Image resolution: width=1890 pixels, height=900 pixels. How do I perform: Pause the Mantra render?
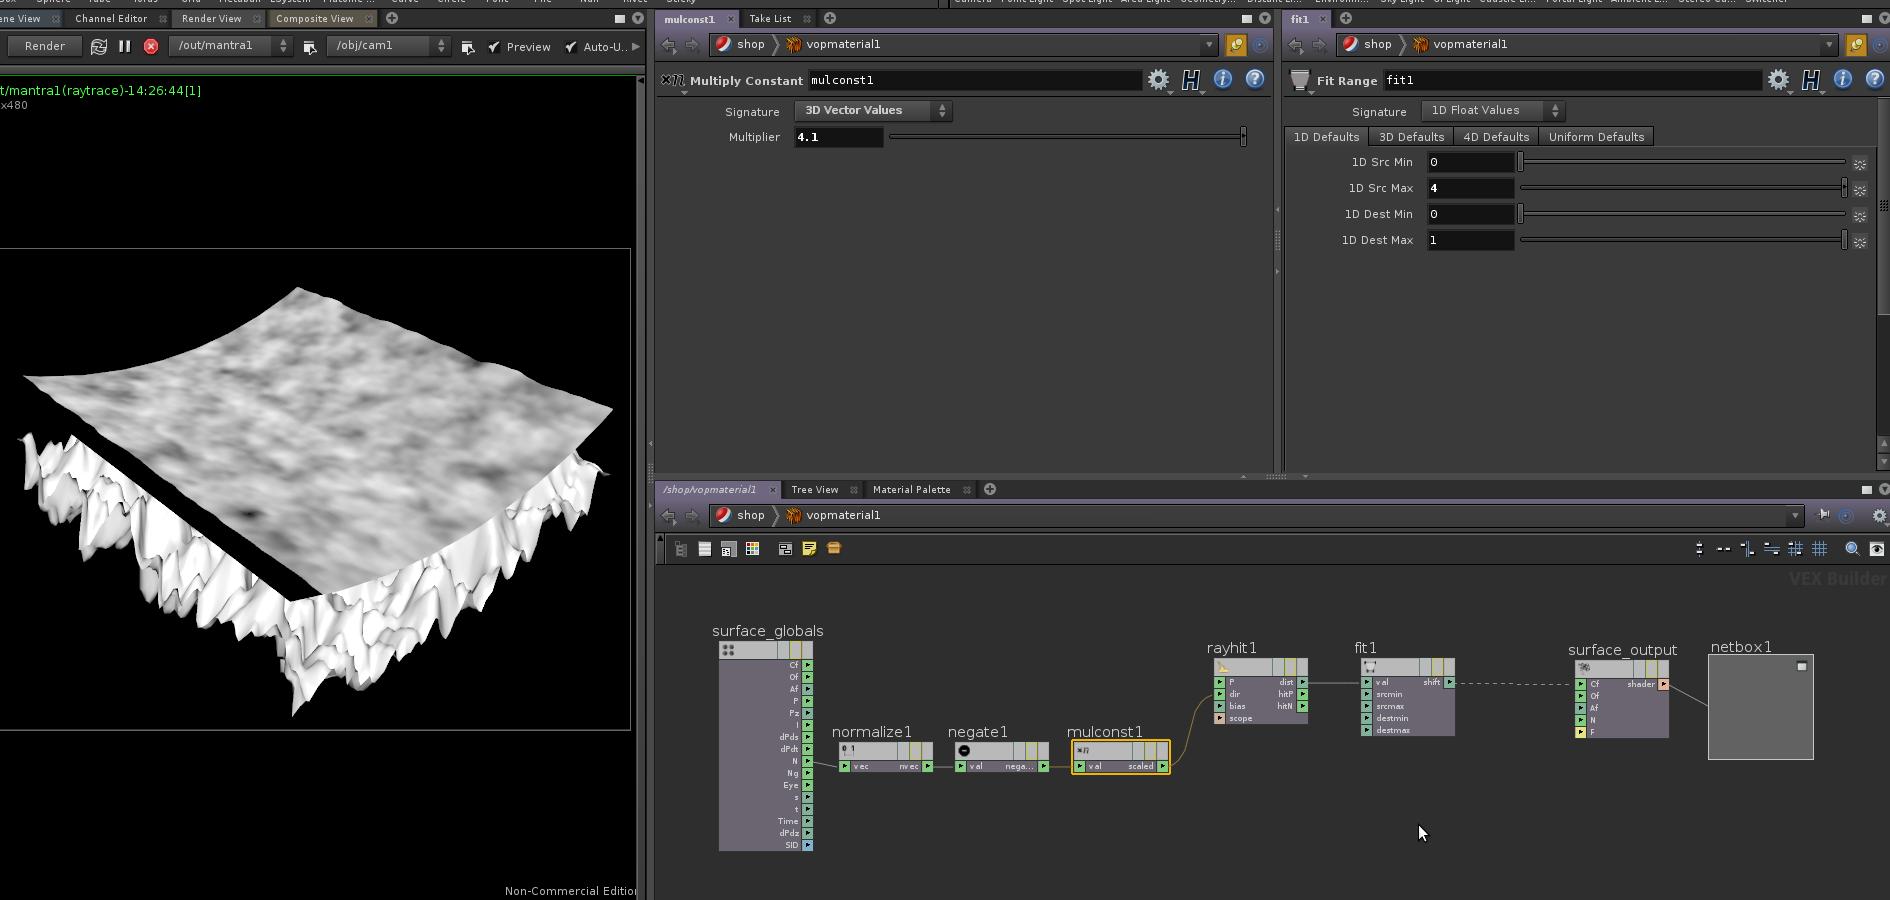coord(124,46)
